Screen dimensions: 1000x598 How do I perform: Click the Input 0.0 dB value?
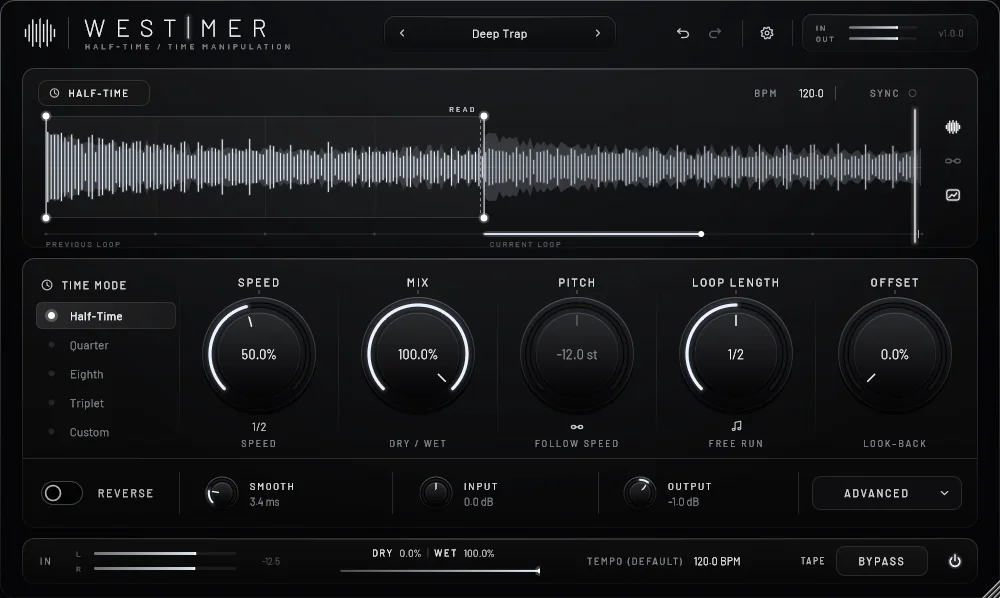tap(478, 502)
